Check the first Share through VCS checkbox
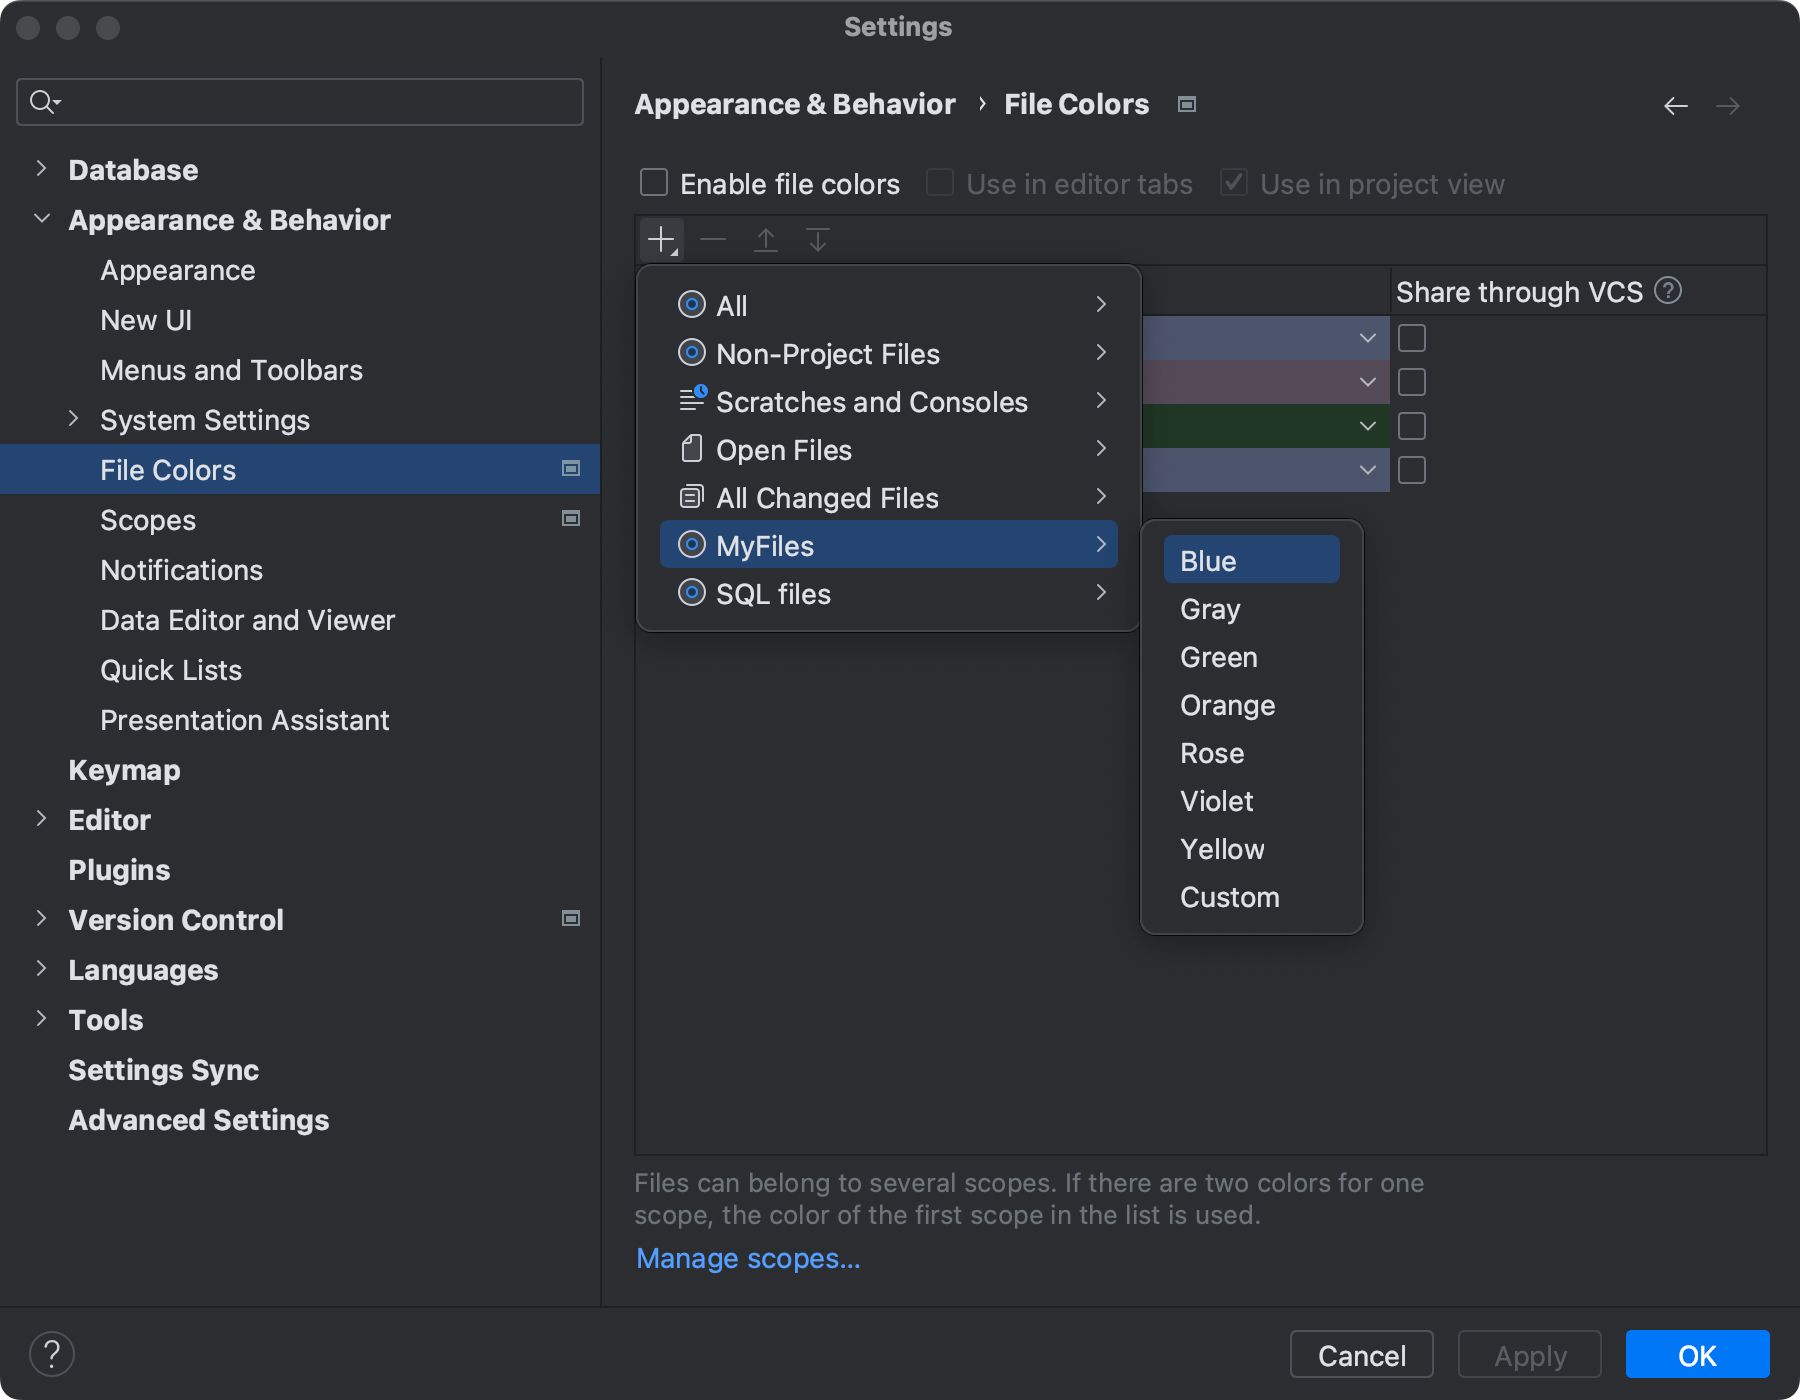This screenshot has height=1400, width=1800. point(1411,338)
